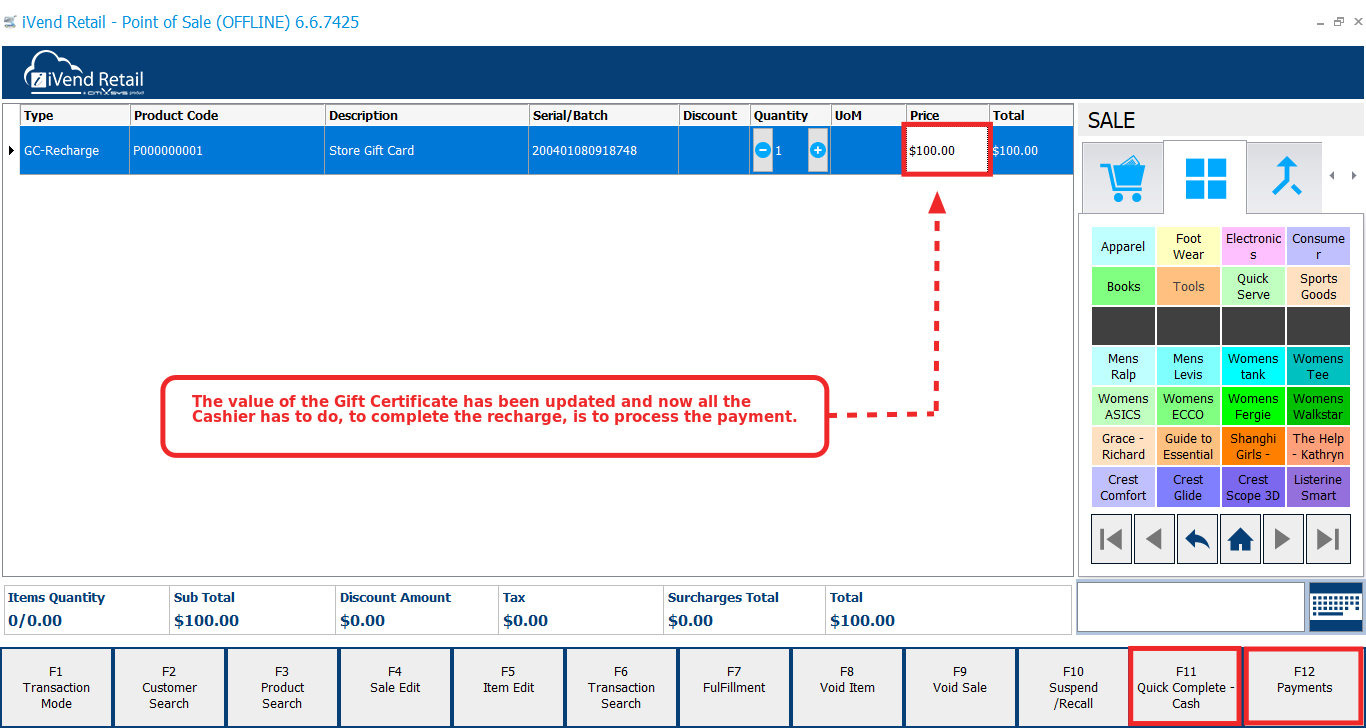Choose the Consumer category tile

[1318, 246]
